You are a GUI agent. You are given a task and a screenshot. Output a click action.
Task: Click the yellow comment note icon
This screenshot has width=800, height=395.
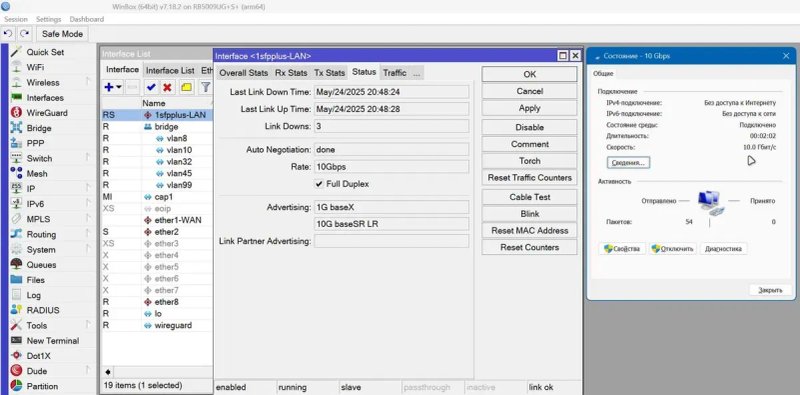point(186,87)
